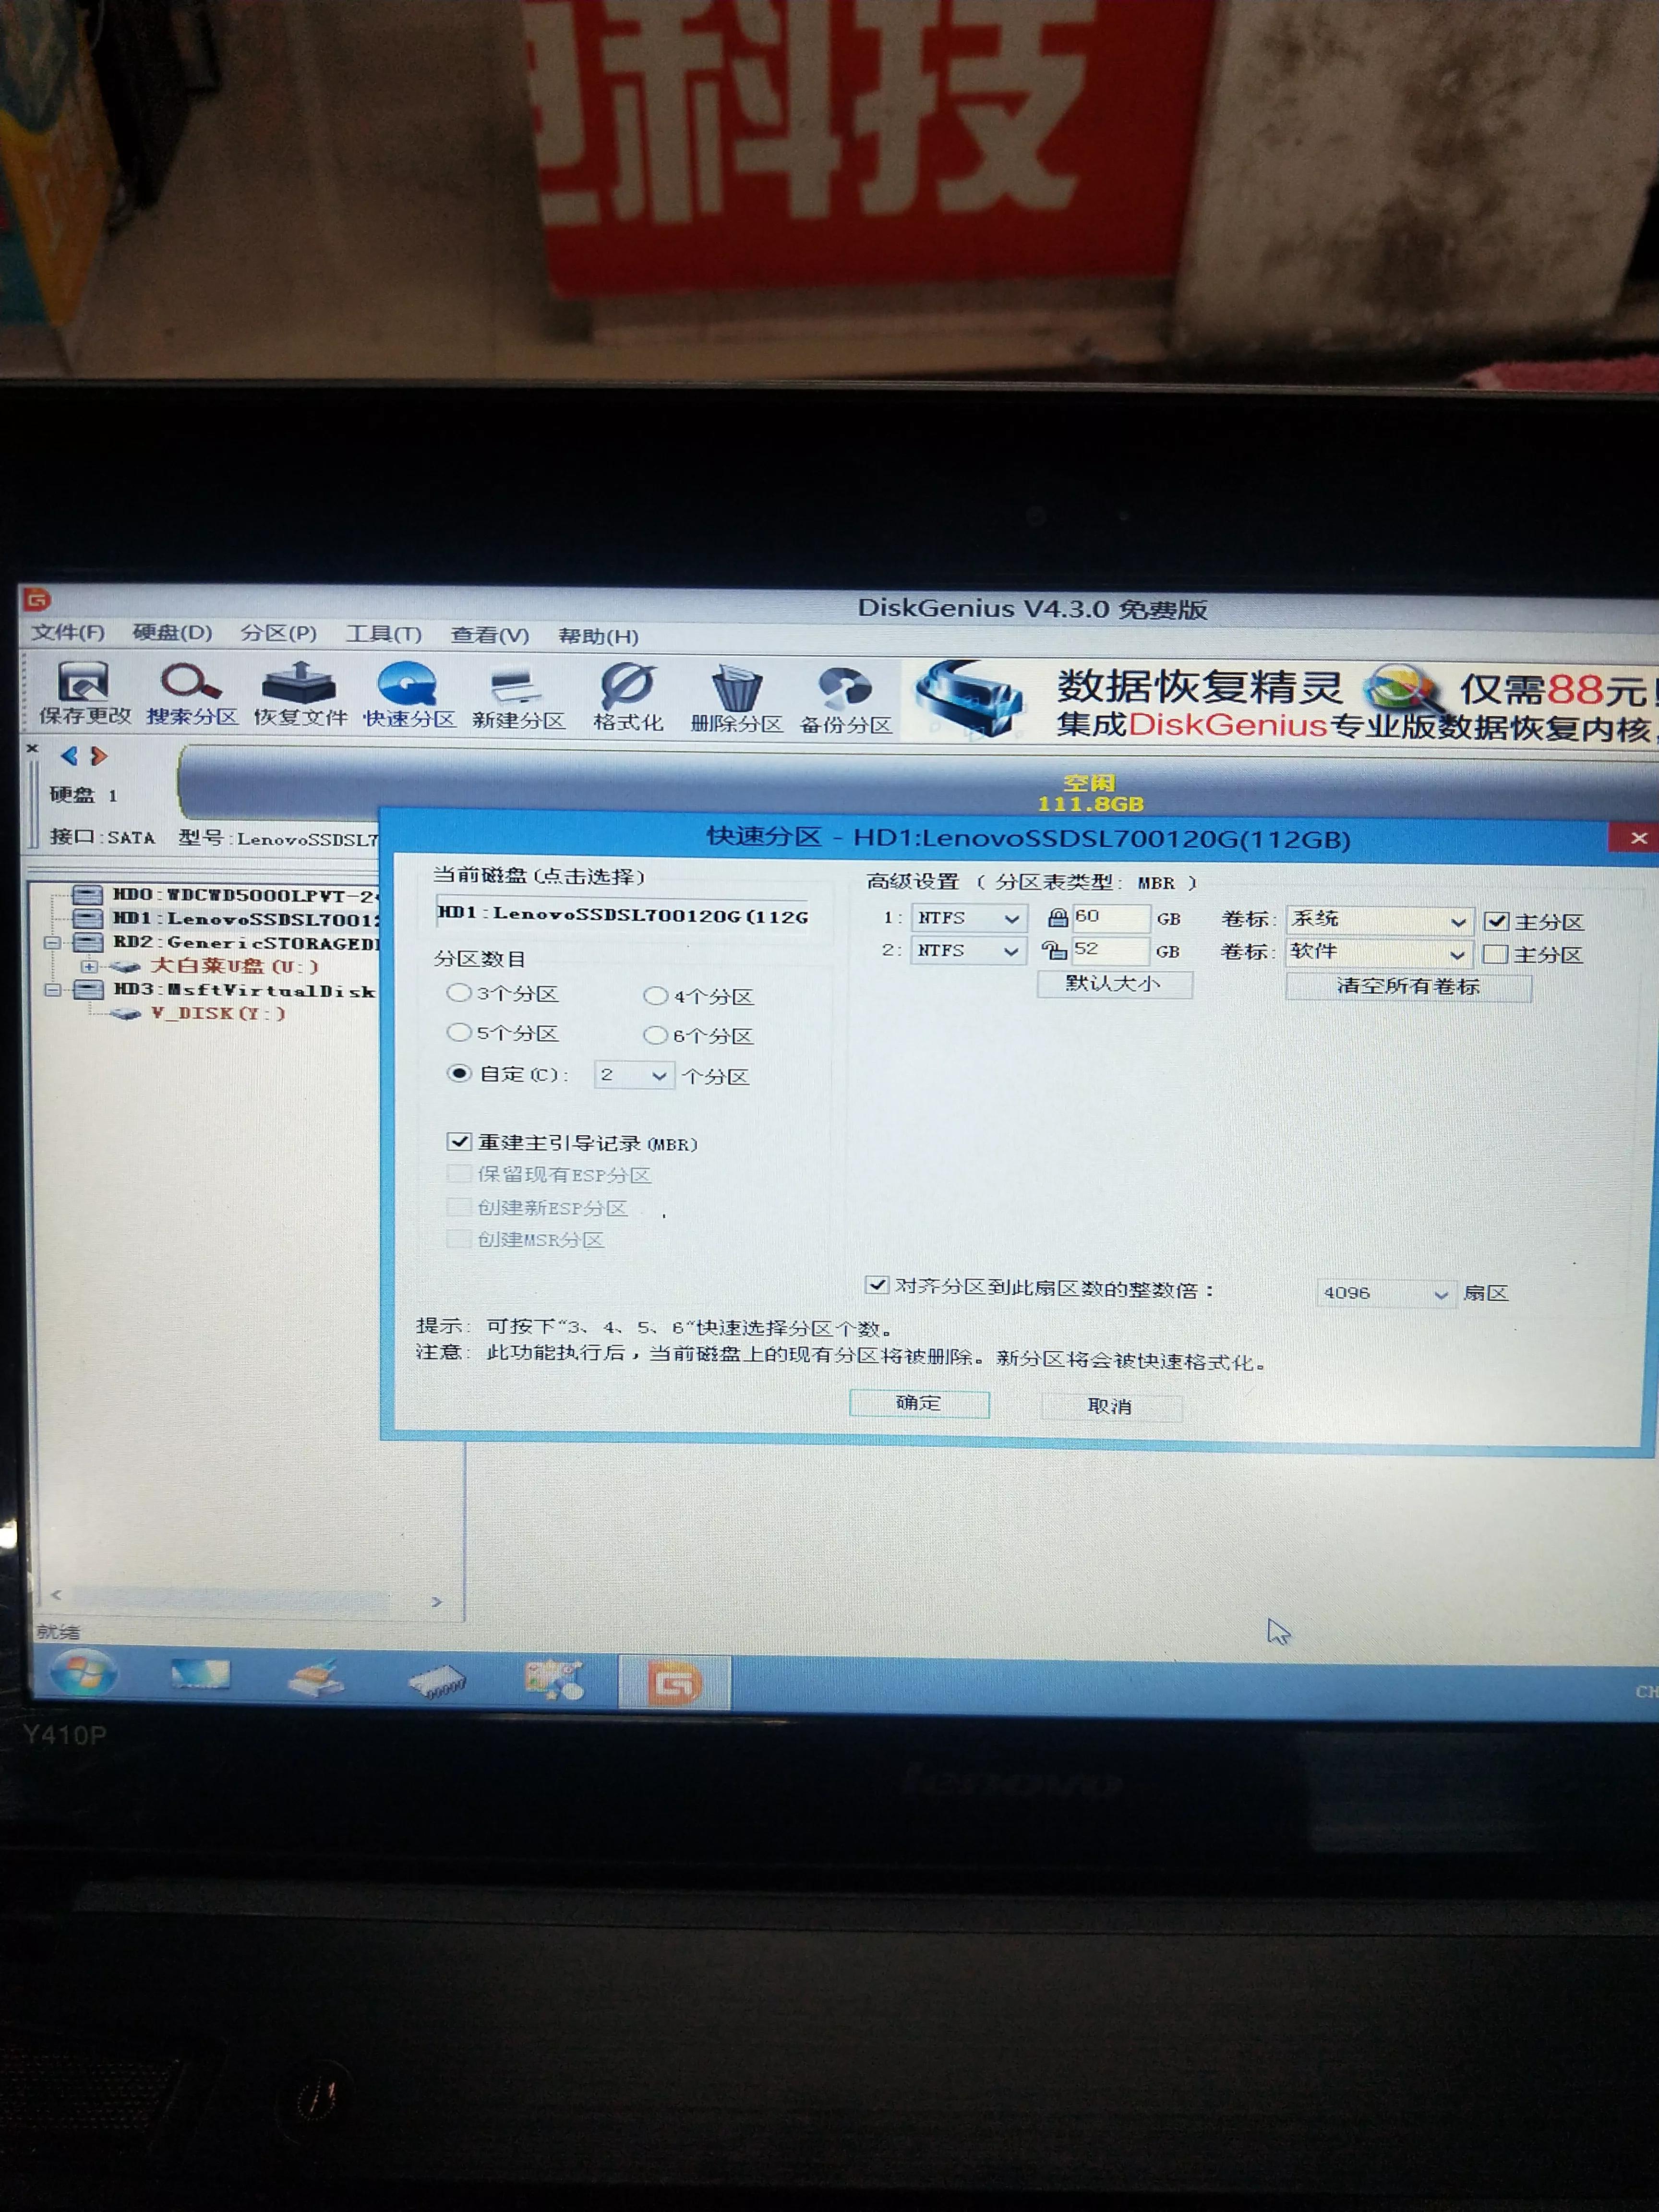The image size is (1659, 2212).
Task: Enable 主分区 for partition 2
Action: pyautogui.click(x=1496, y=955)
